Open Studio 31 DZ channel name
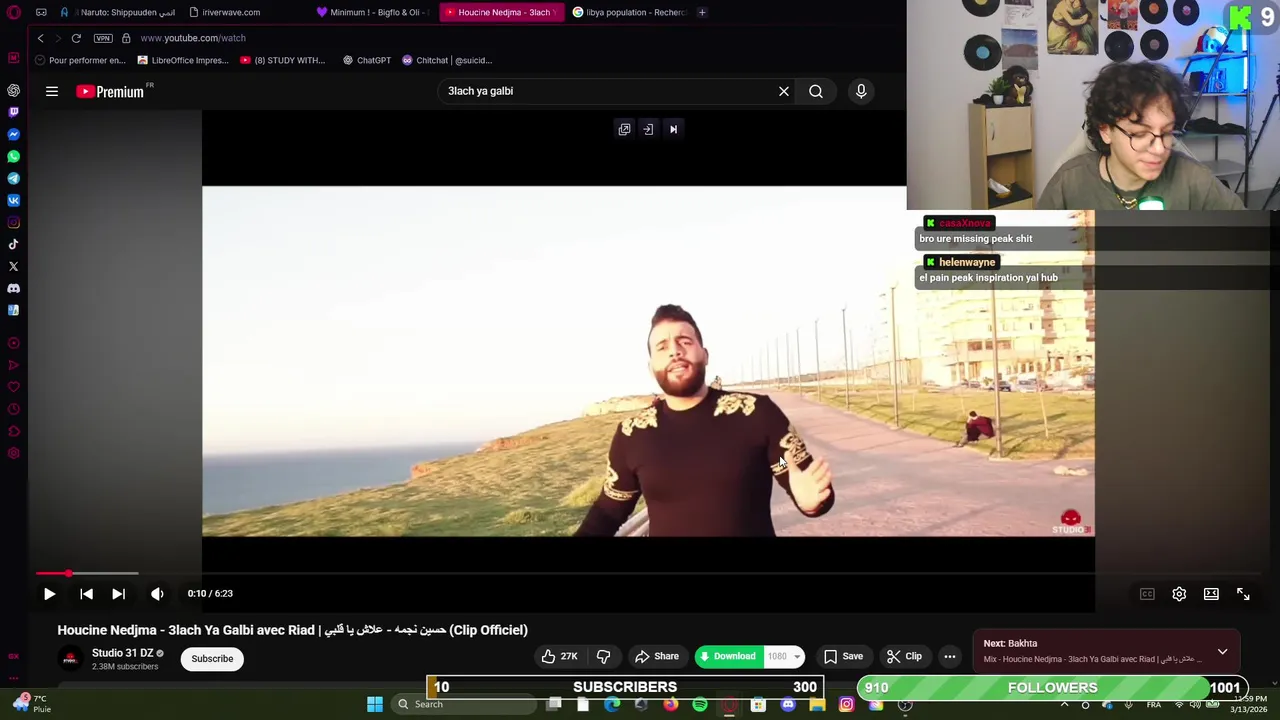The image size is (1280, 720). click(x=122, y=653)
